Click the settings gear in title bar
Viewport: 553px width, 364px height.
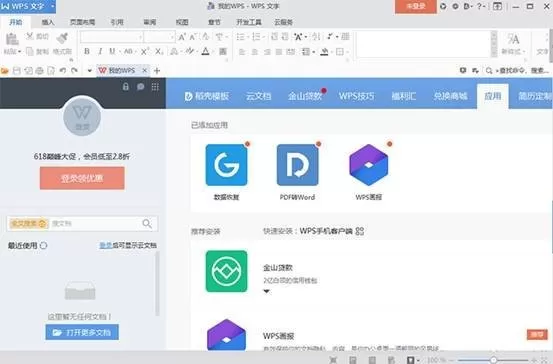point(455,6)
